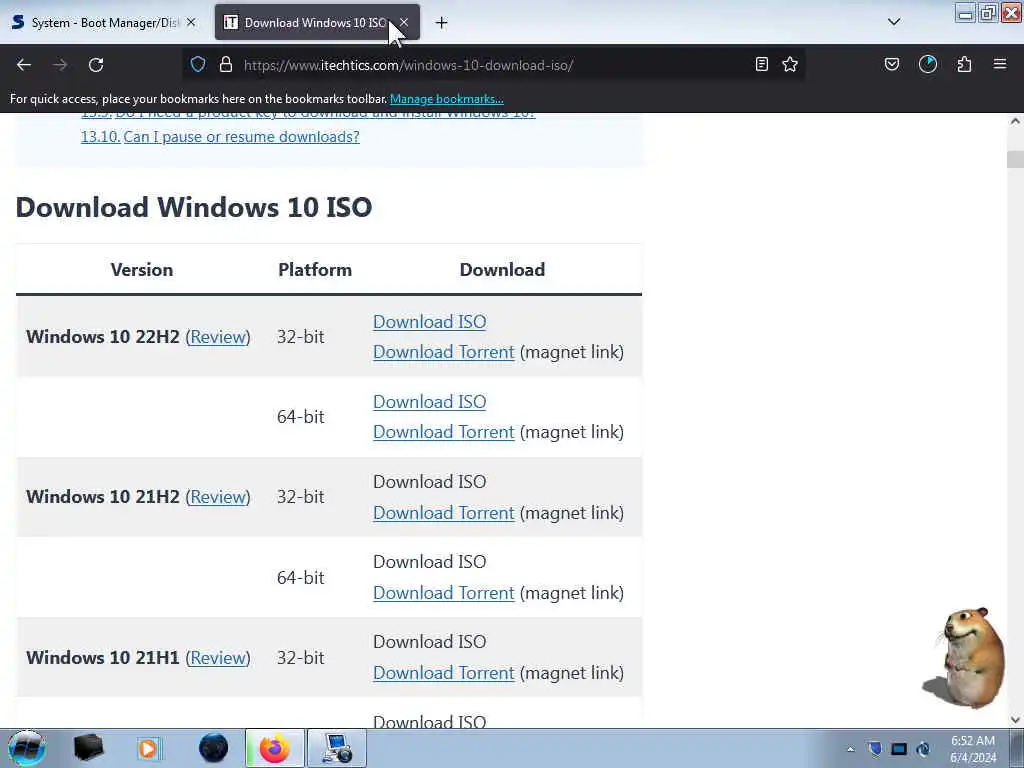Open tracking protection shield icon
The image size is (1024, 768).
tap(198, 65)
